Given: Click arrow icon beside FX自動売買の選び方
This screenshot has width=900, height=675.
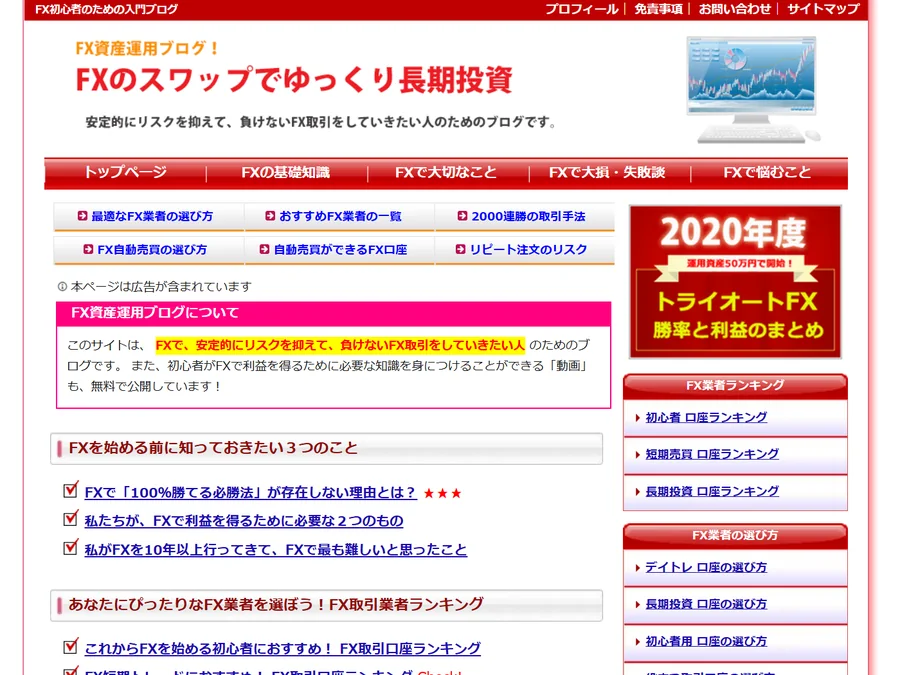Looking at the screenshot, I should [88, 249].
